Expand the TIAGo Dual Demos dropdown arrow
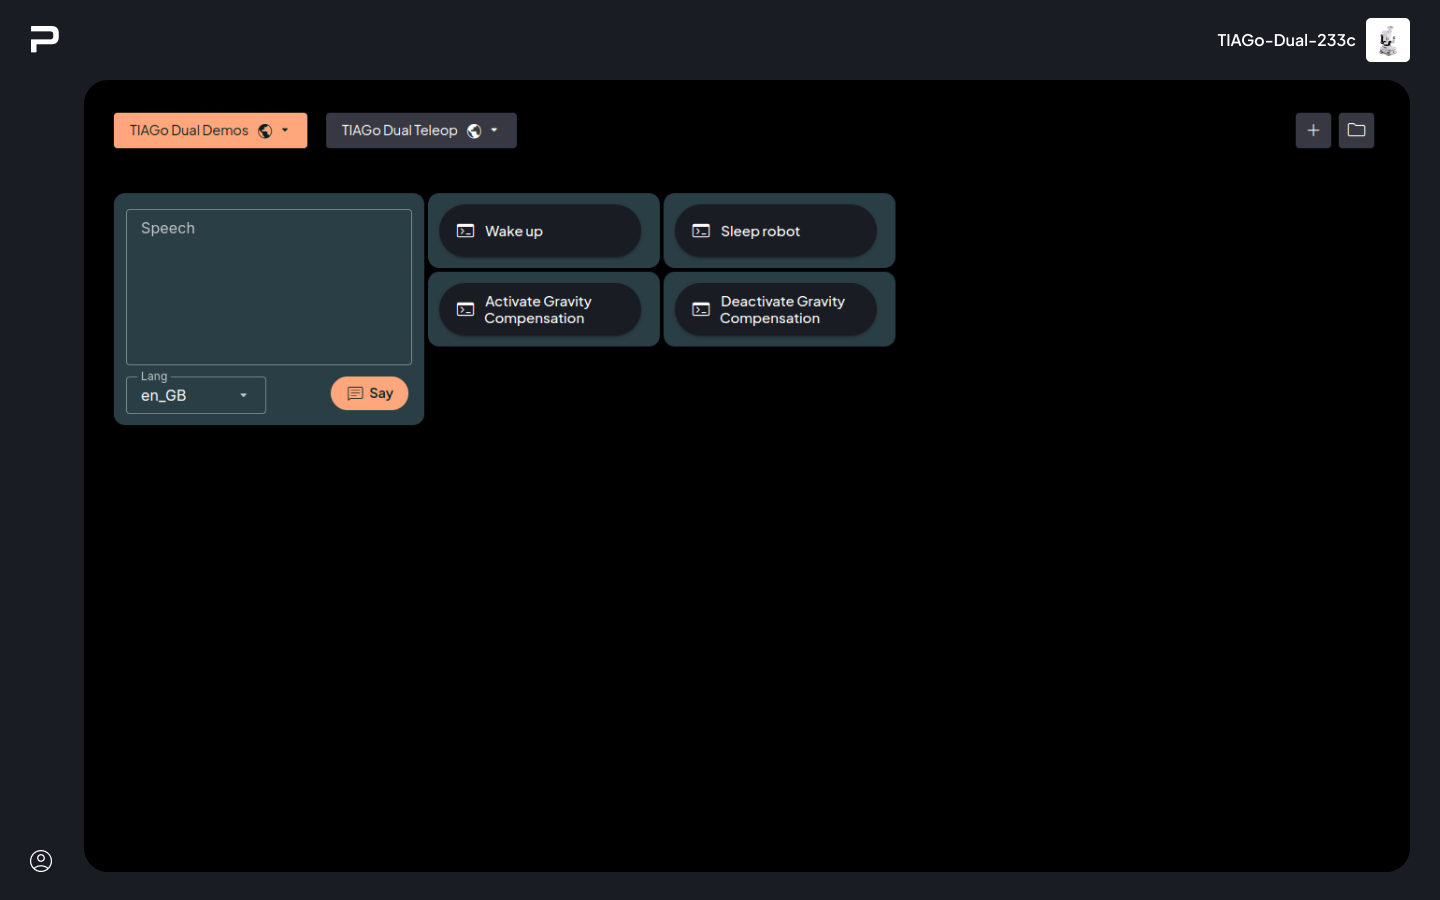 pyautogui.click(x=286, y=131)
